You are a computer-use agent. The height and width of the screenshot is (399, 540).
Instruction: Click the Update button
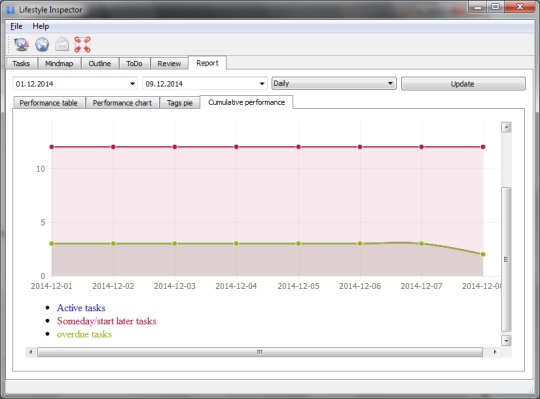coord(463,84)
